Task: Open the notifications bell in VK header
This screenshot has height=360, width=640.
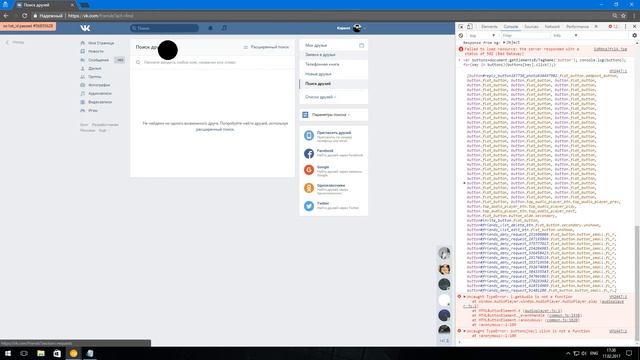Action: pyautogui.click(x=211, y=28)
